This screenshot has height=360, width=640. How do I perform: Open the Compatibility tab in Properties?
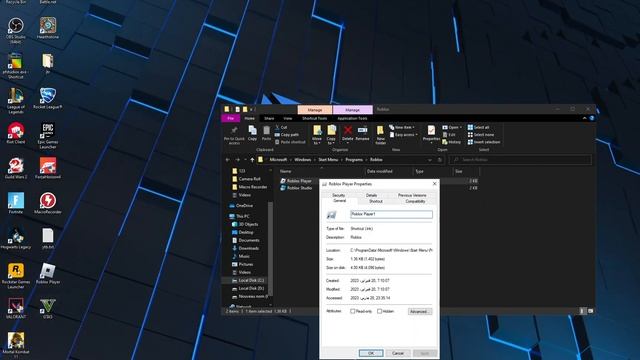pos(416,201)
